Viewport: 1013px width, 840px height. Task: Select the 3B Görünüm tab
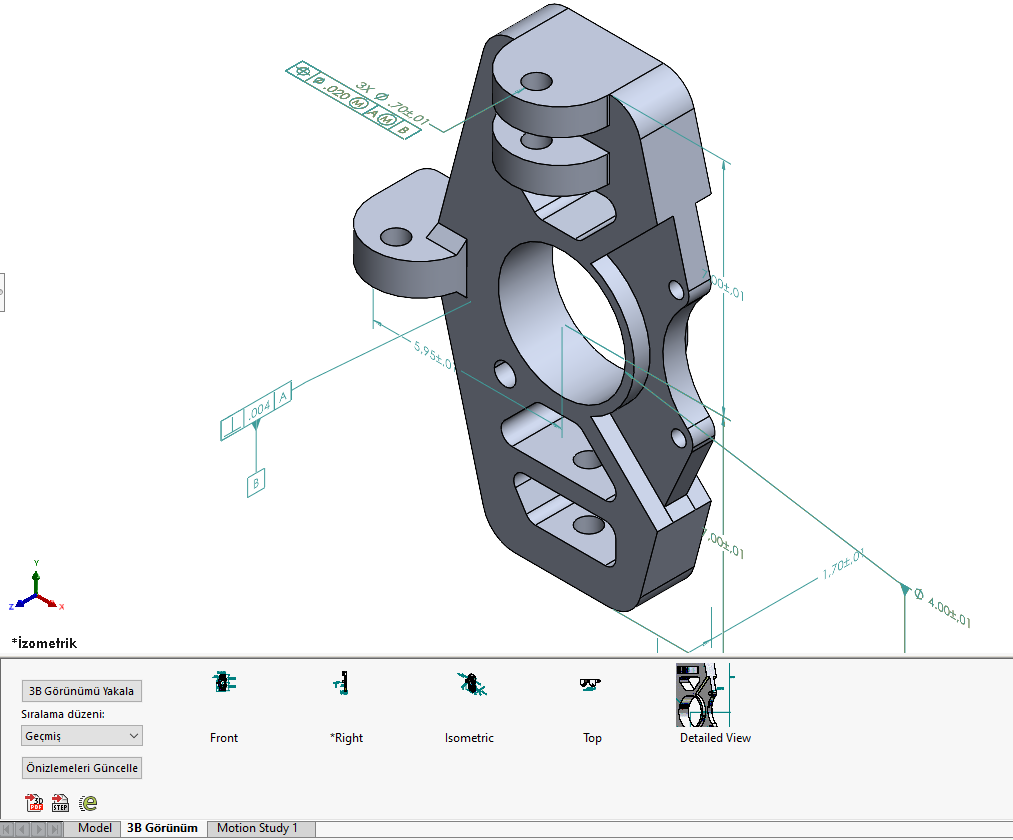click(162, 828)
